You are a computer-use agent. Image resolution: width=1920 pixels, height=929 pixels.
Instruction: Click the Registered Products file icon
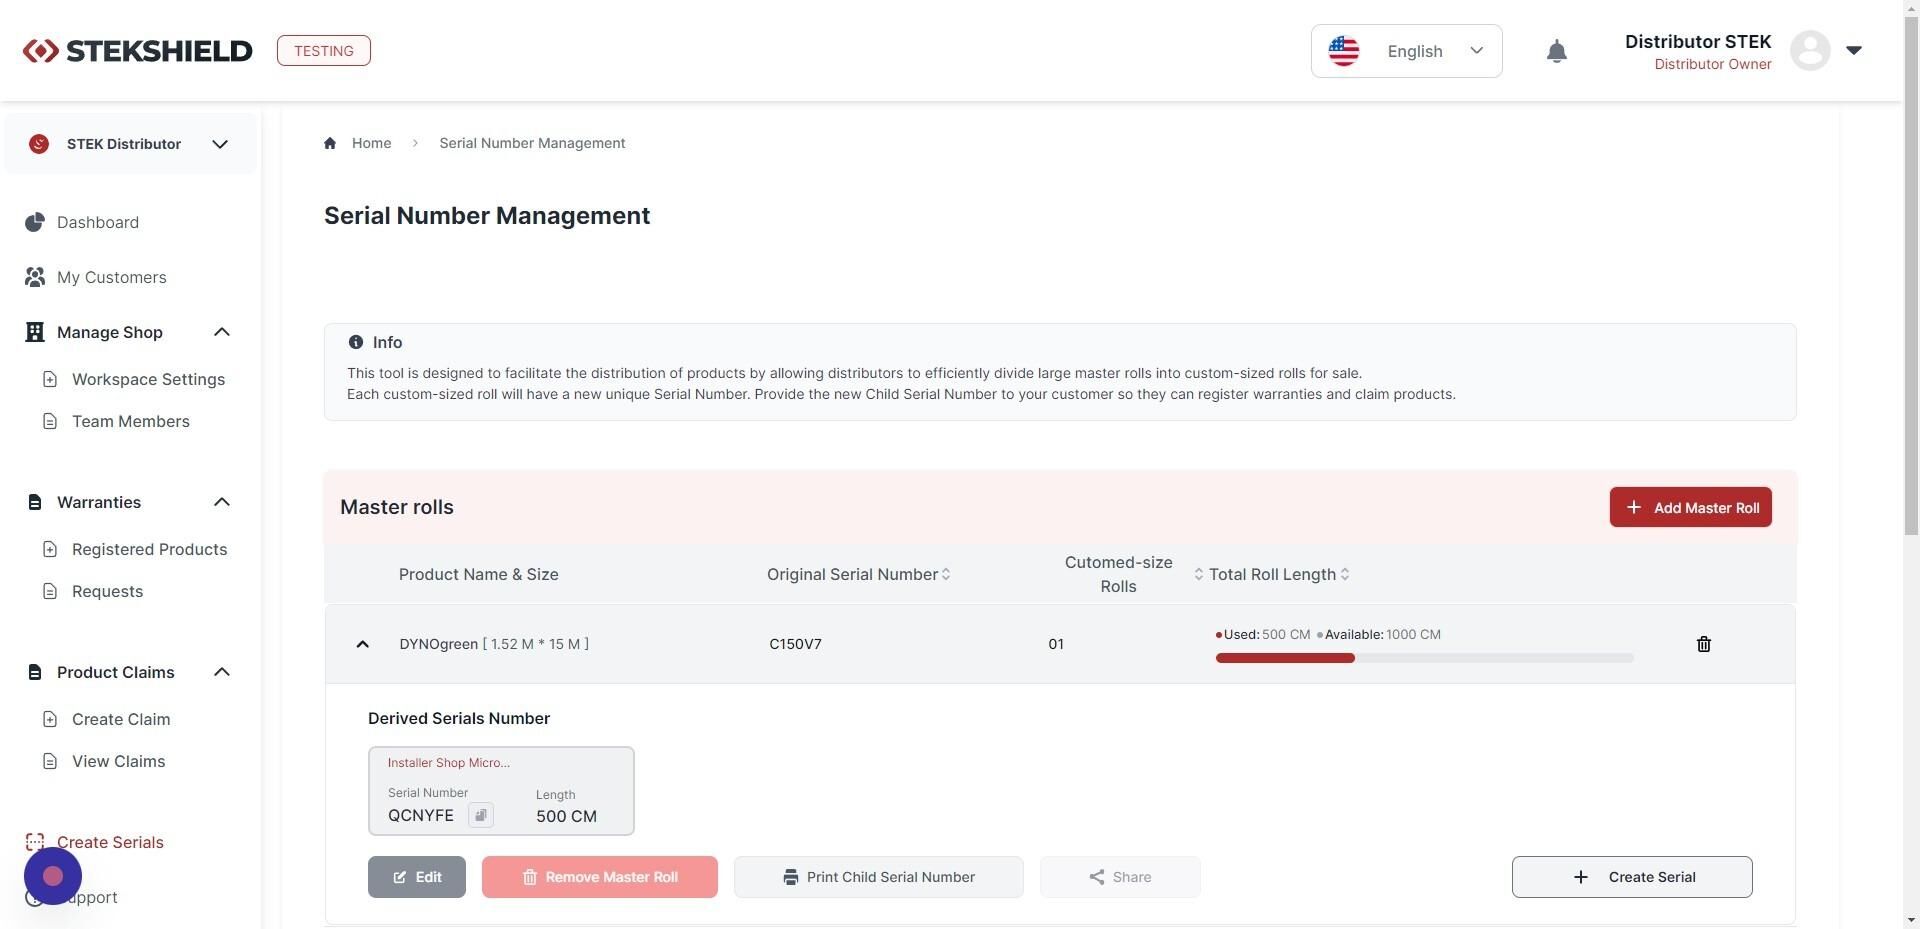click(50, 549)
